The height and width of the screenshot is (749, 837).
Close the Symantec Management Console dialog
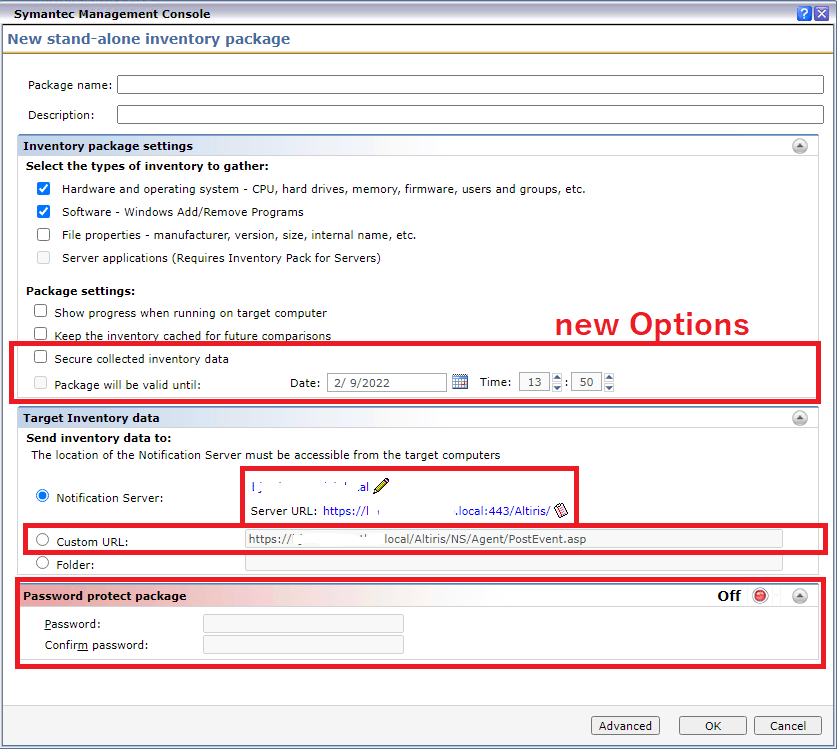(x=821, y=13)
